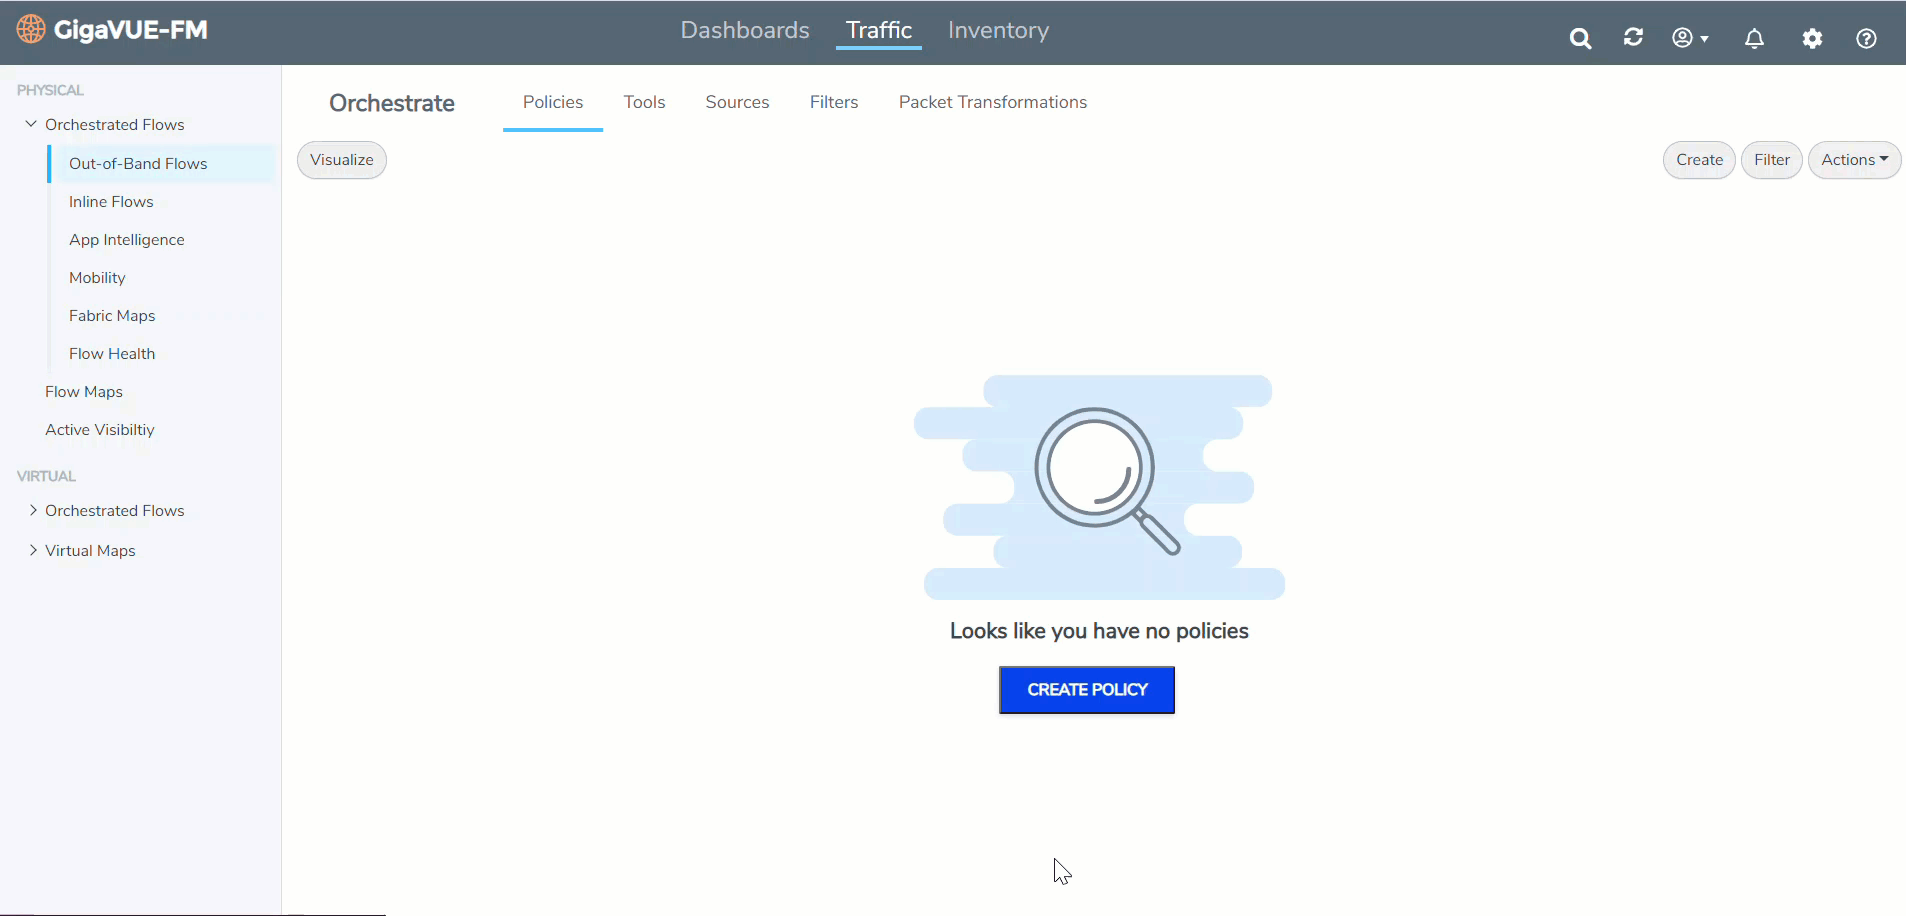Expand Virtual Orchestrated Flows section
Viewport: 1906px width, 916px height.
(33, 510)
